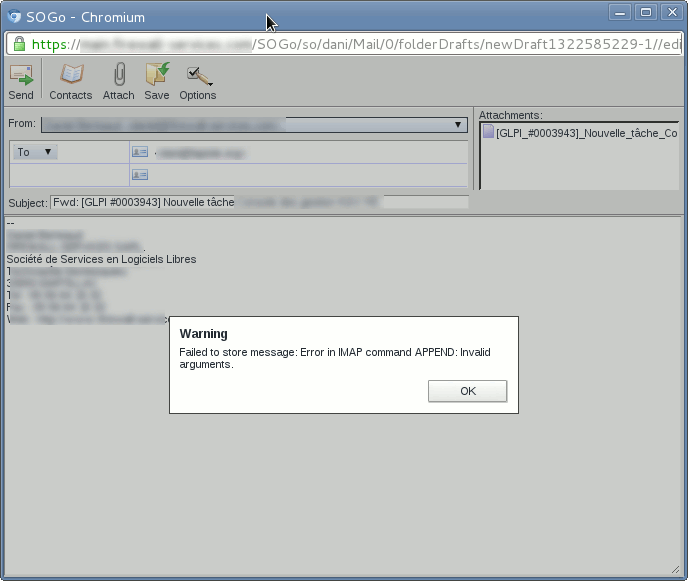Maximize the SOGo Chromium window
The image size is (688, 581).
[647, 13]
